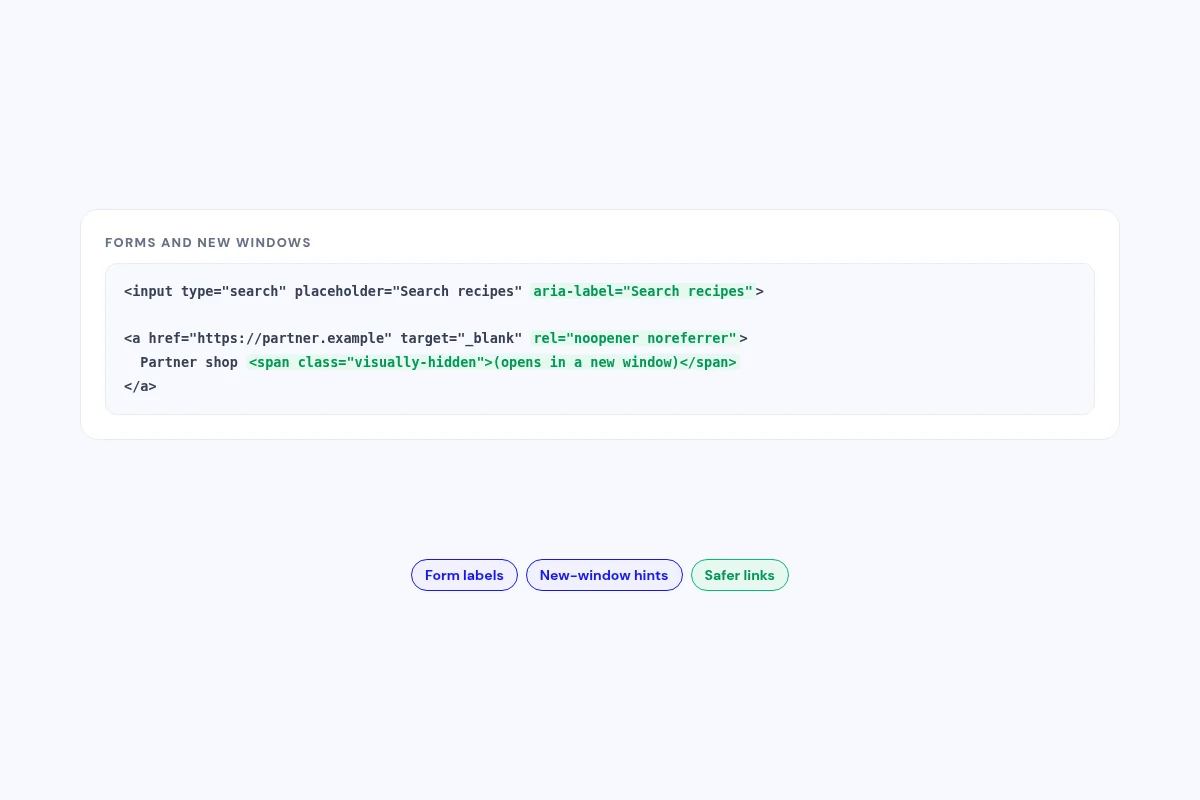Click the placeholder="Search recipes" attribute
1200x800 pixels.
click(408, 291)
